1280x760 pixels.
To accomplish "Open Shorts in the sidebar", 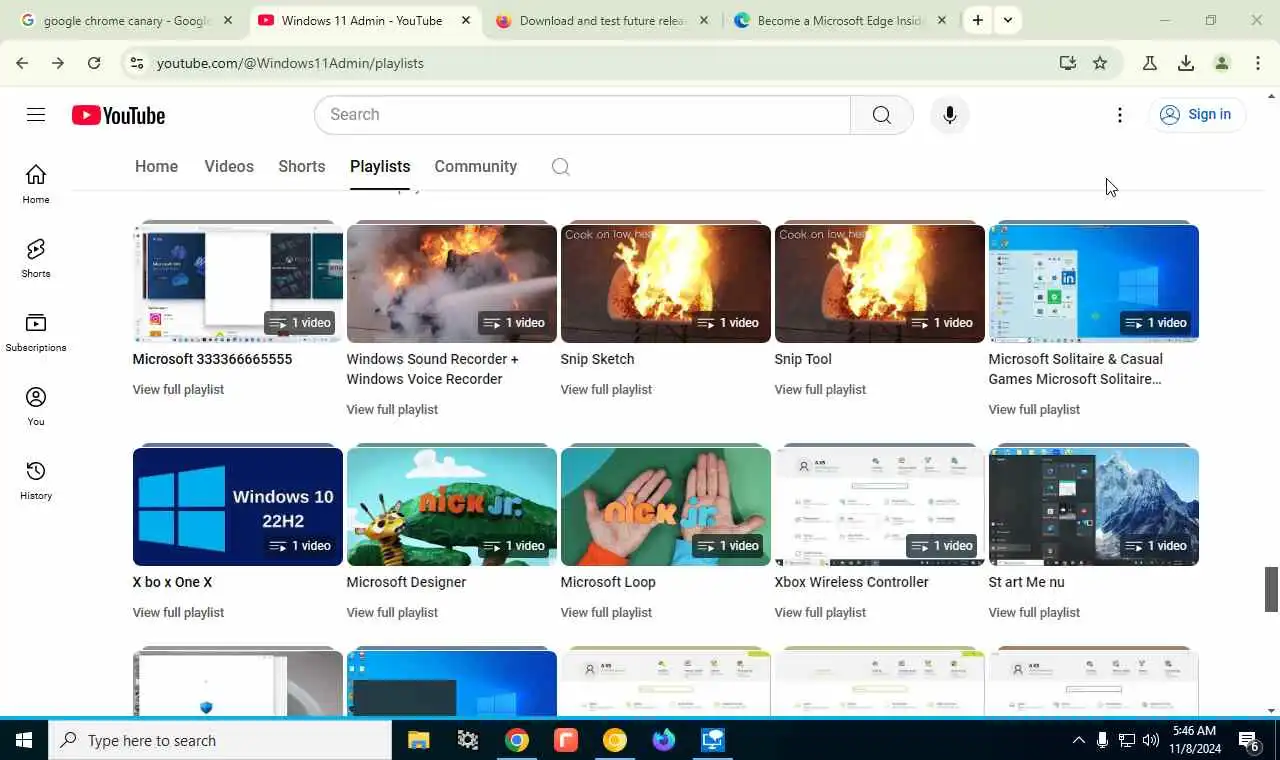I will tap(36, 259).
